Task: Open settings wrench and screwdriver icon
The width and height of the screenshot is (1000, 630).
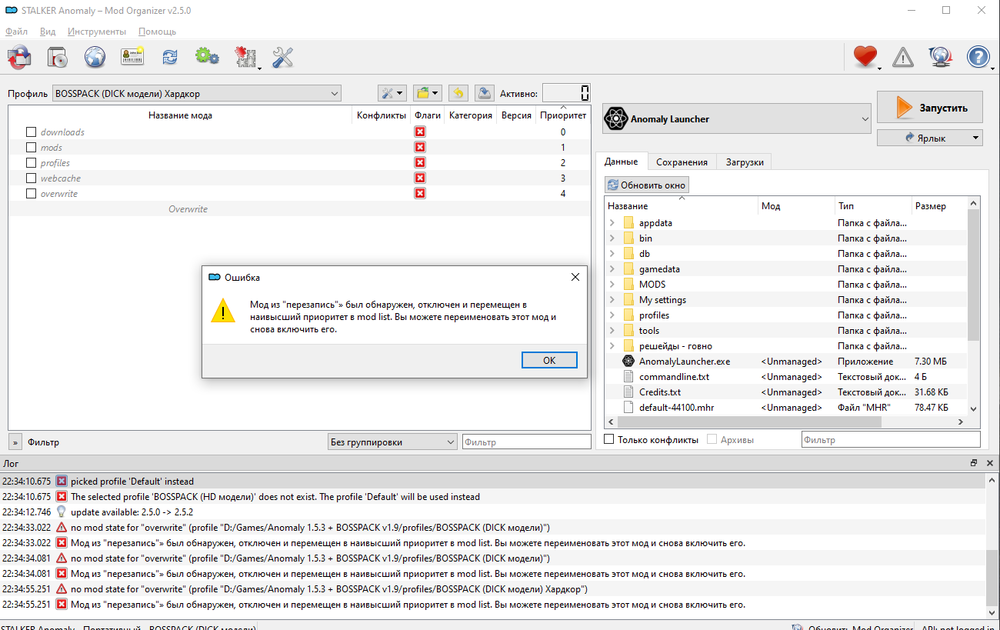Action: tap(283, 57)
